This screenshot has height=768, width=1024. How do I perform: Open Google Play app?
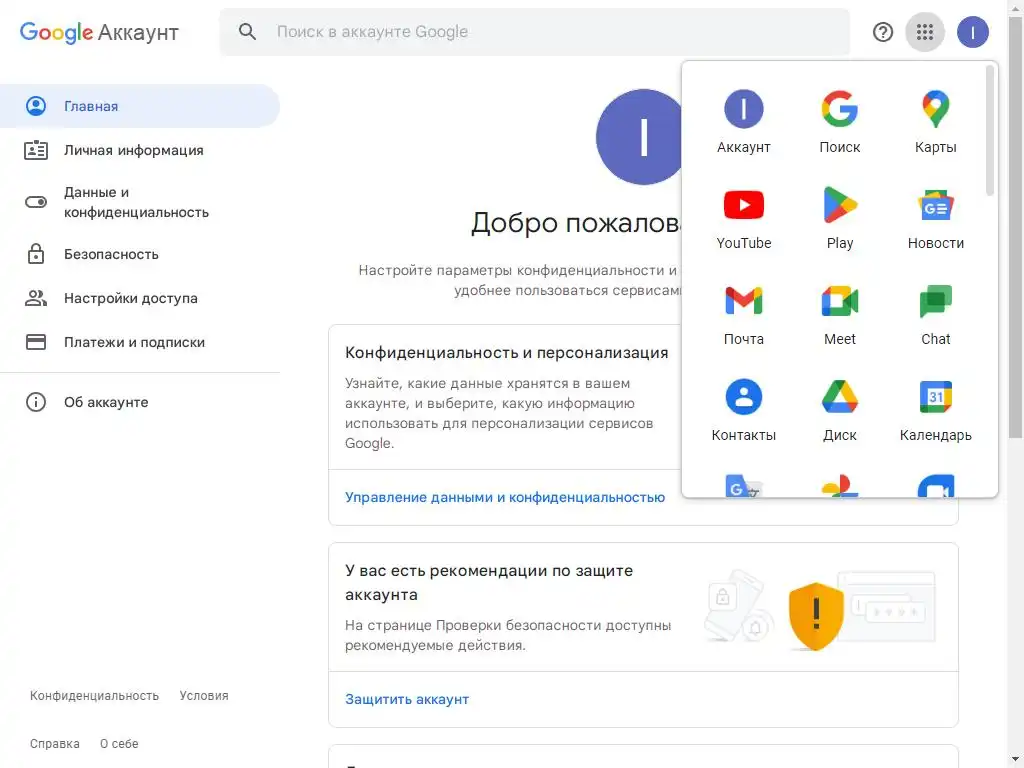point(839,217)
